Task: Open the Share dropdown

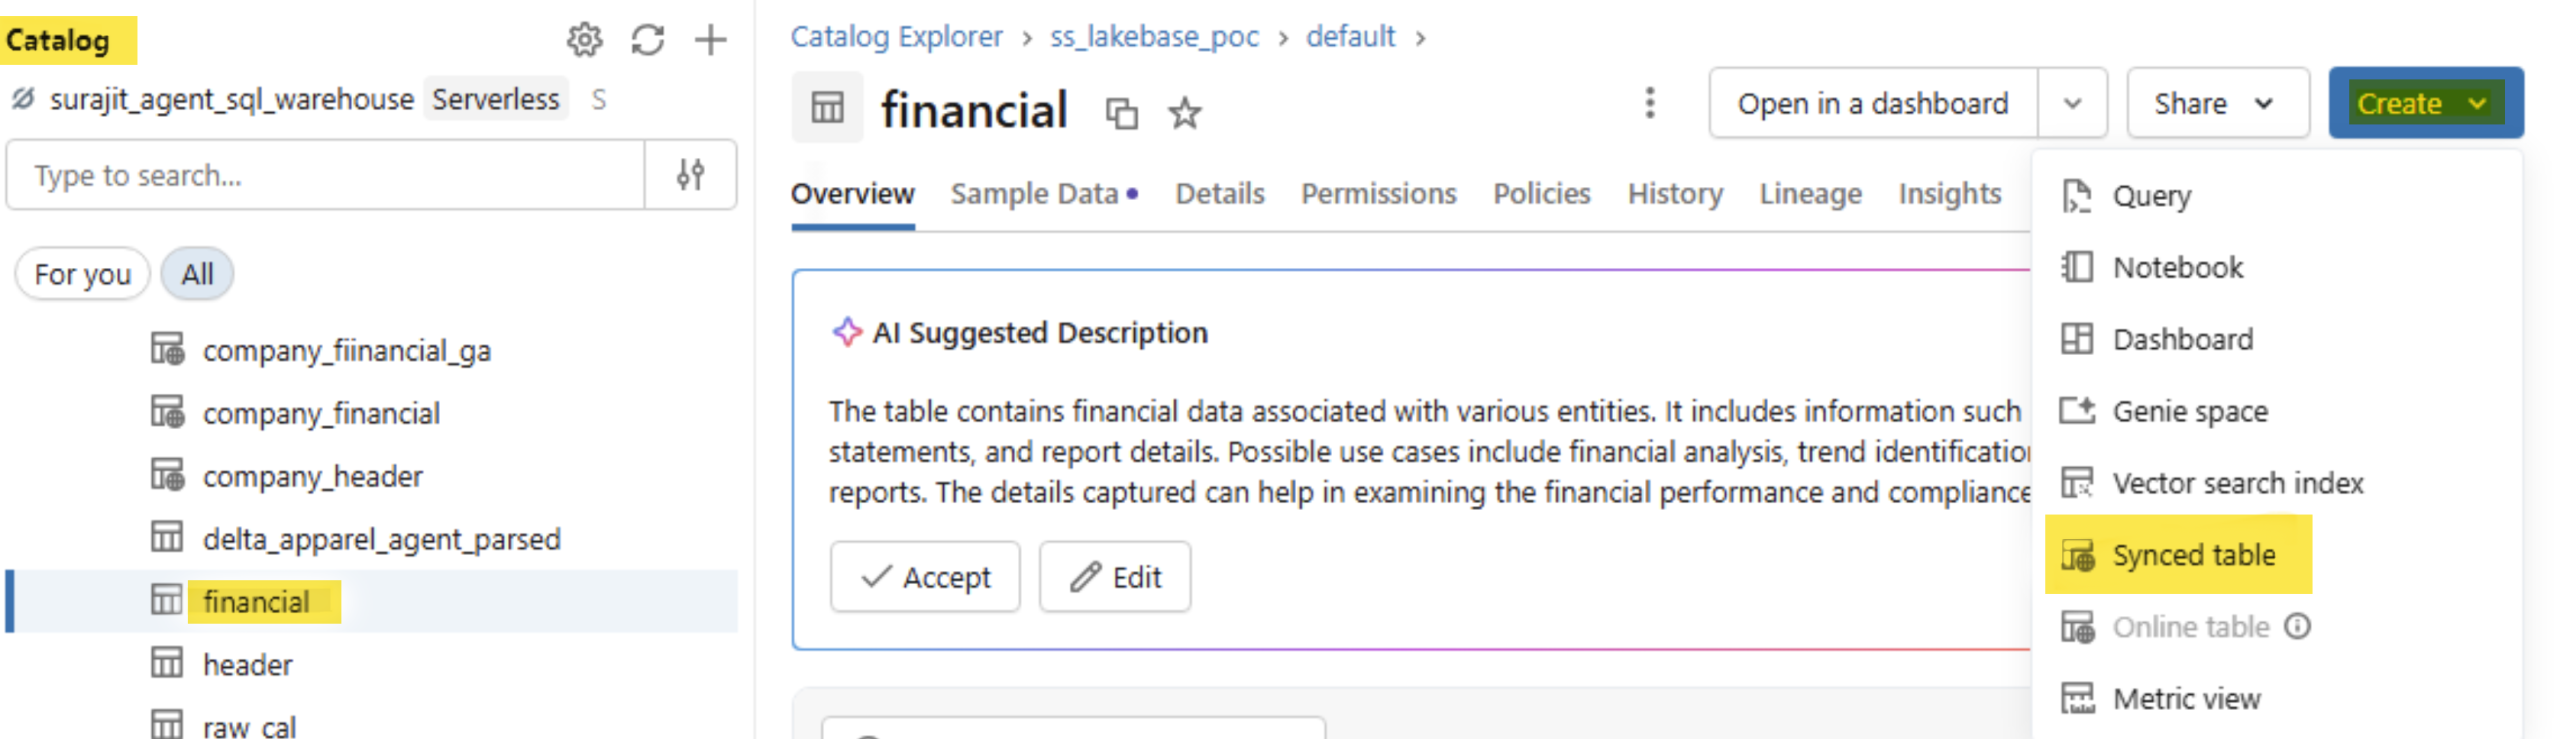Action: click(x=2216, y=103)
